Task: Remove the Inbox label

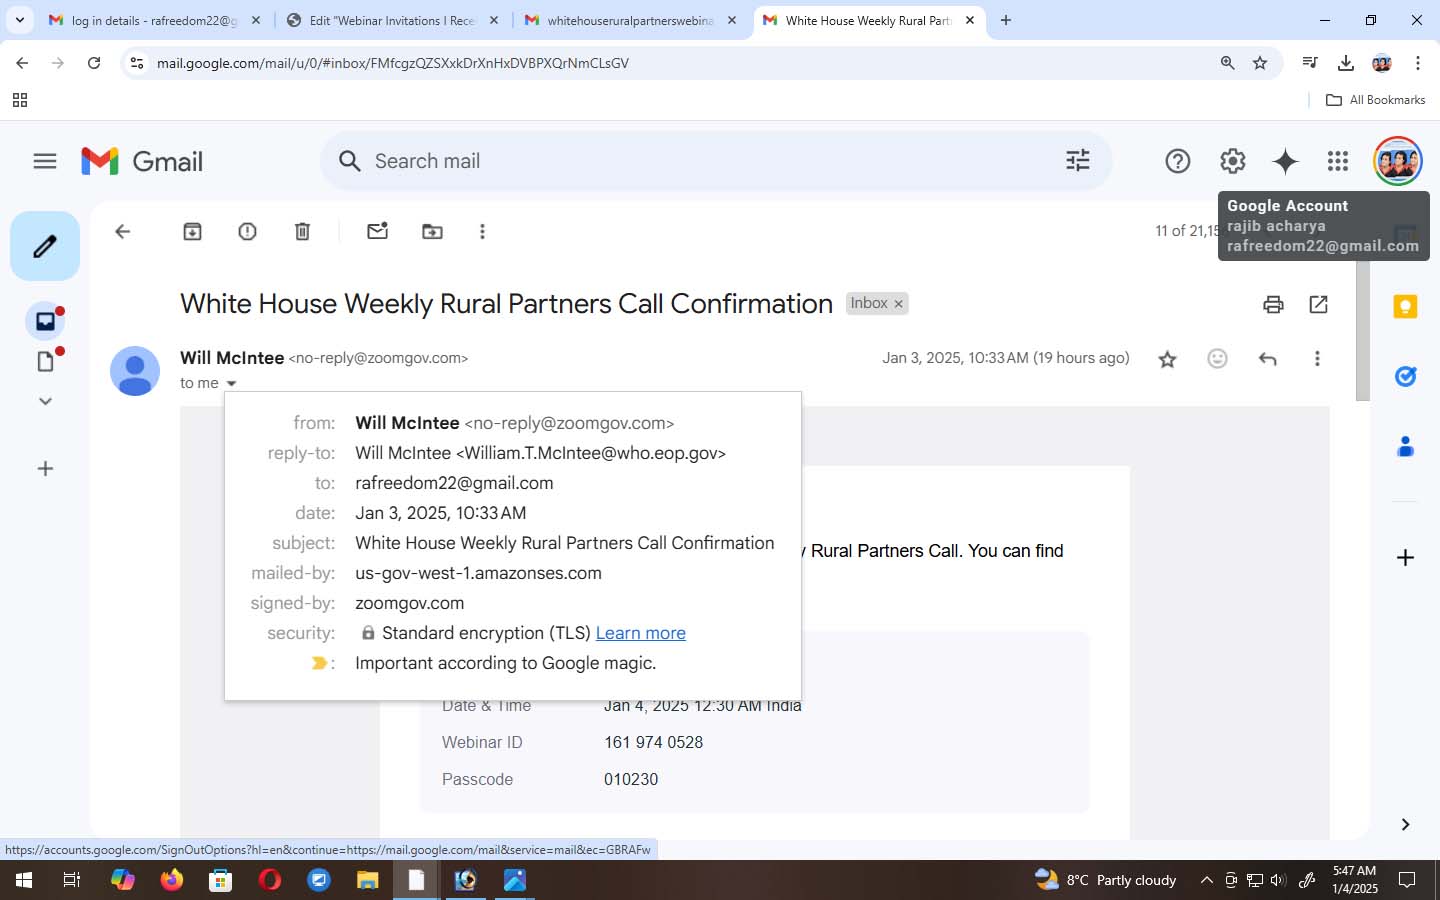Action: 898,304
